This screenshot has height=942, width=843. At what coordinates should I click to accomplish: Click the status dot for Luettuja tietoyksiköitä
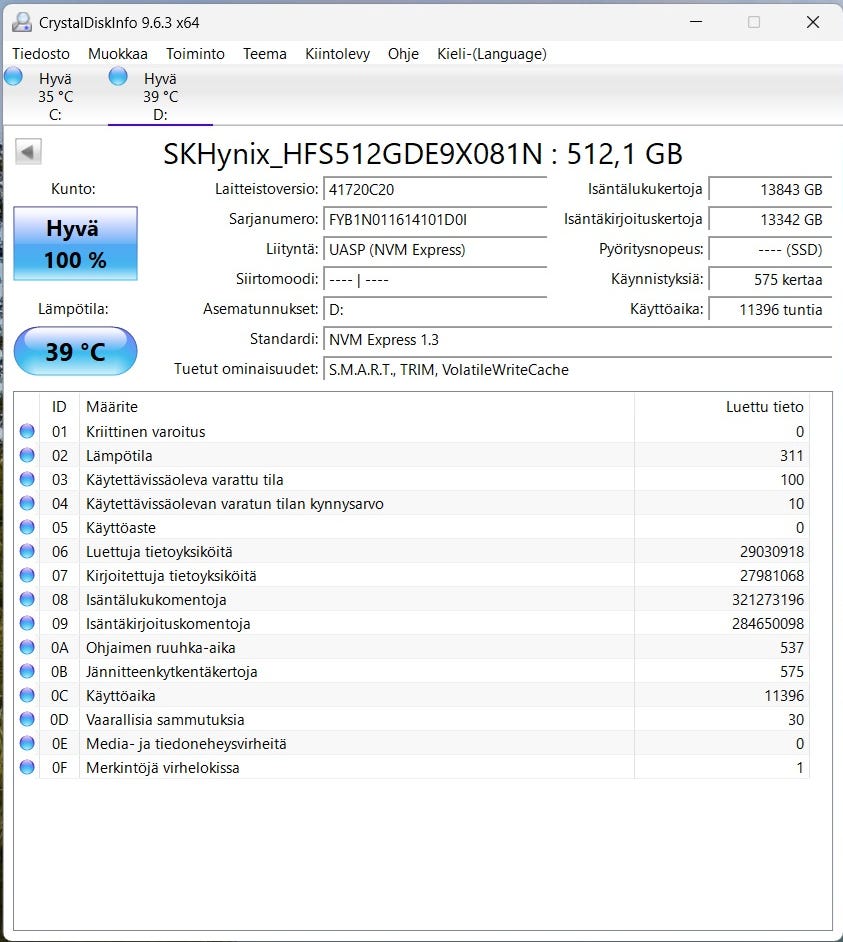(x=27, y=552)
